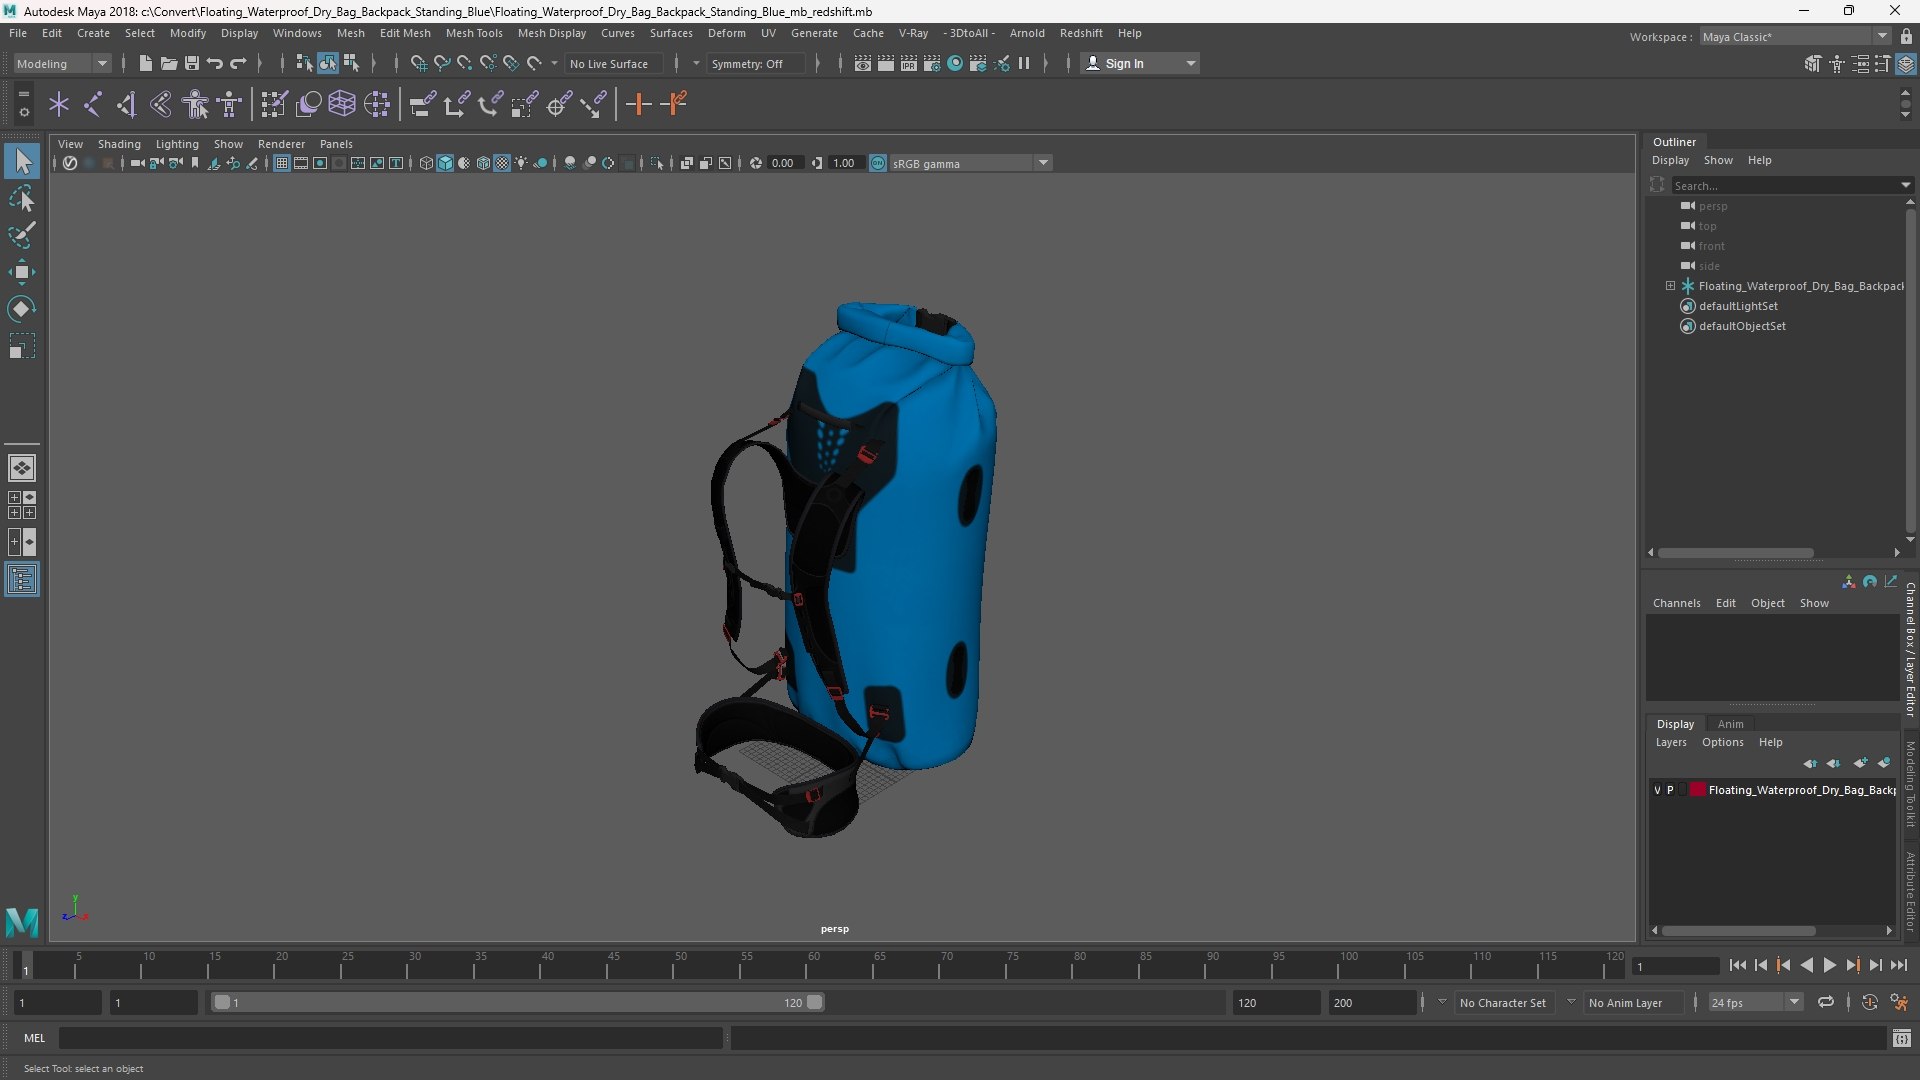Click the play forwards button
The width and height of the screenshot is (1920, 1080).
pyautogui.click(x=1829, y=965)
